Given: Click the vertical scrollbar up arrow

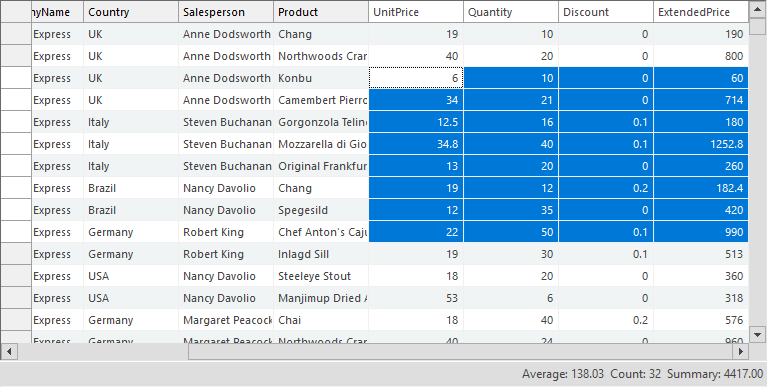Looking at the screenshot, I should tap(758, 9).
